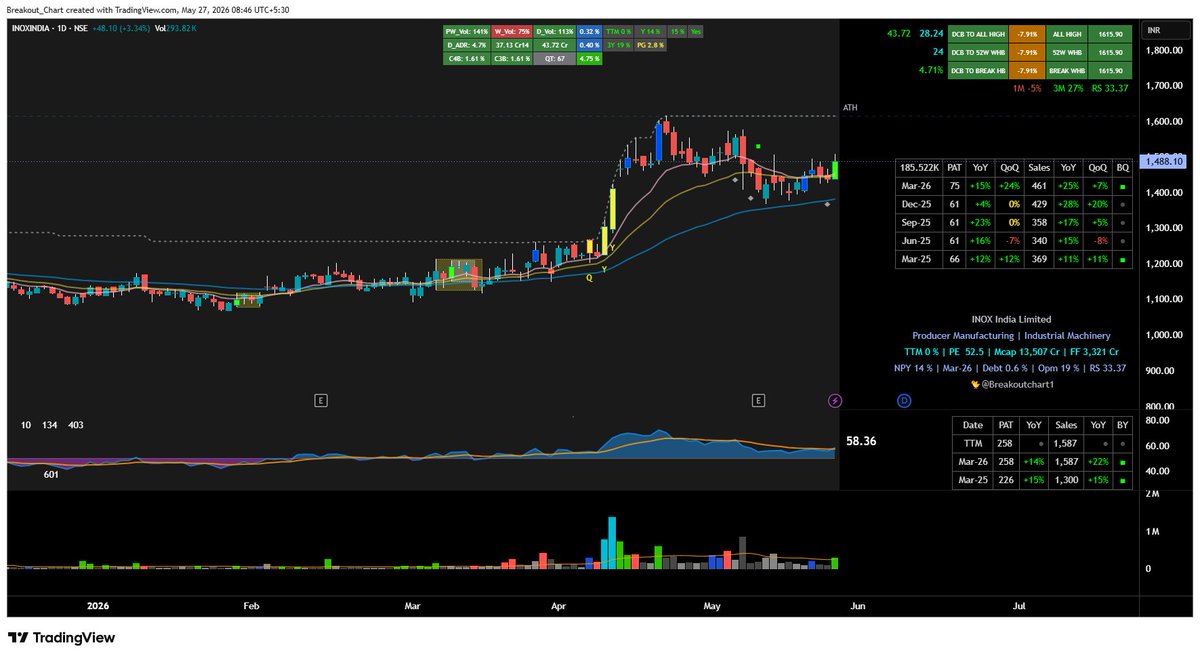Click the January earnings E marker
Viewport: 1200px width, 658px height.
click(321, 400)
